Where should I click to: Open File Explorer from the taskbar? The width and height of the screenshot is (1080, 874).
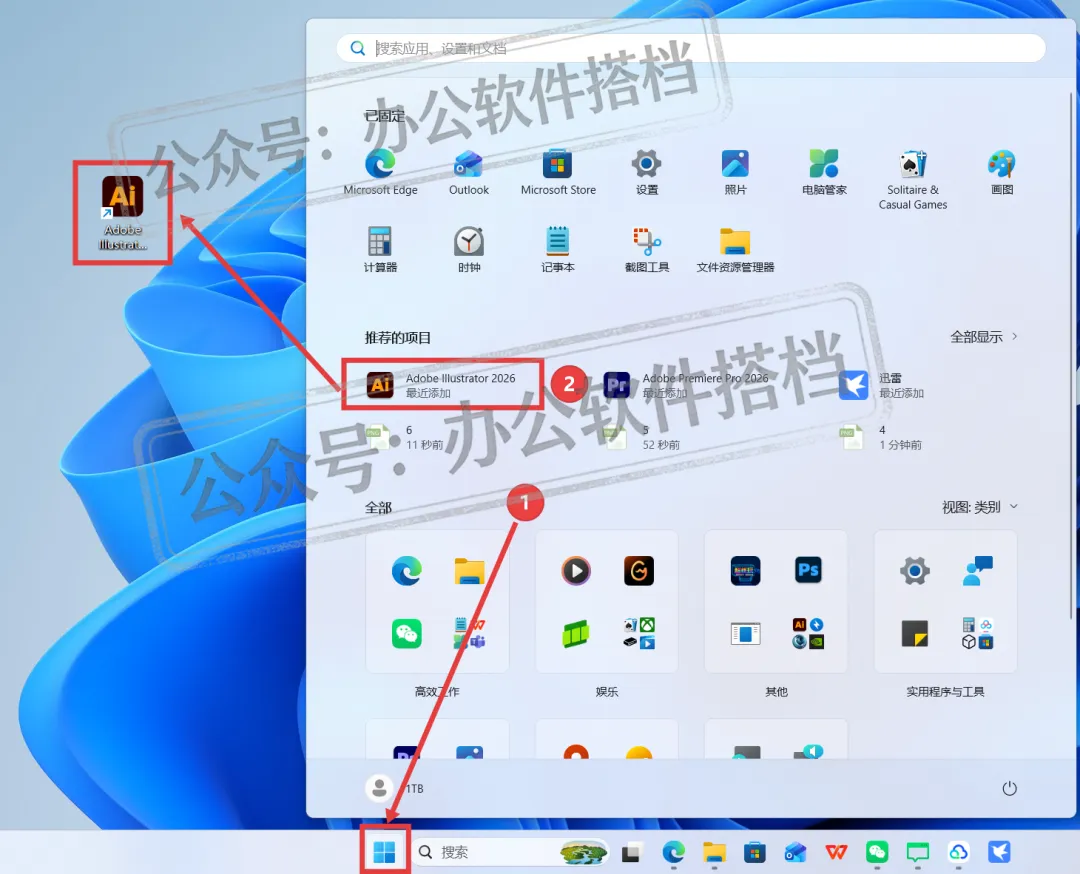pyautogui.click(x=714, y=853)
